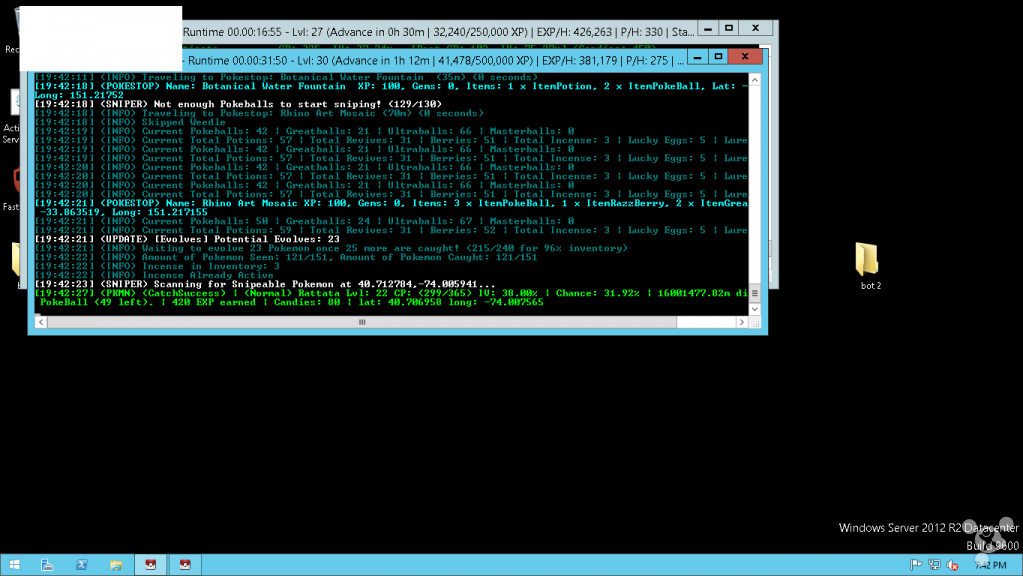Maximize the back Lvl 27 bot window
The image size is (1023, 576).
729,28
